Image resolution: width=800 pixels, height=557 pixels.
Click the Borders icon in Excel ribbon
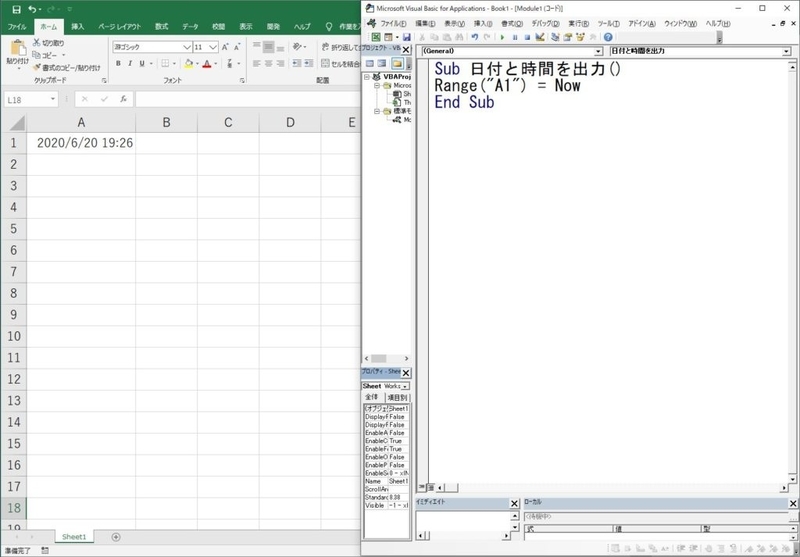coord(165,63)
